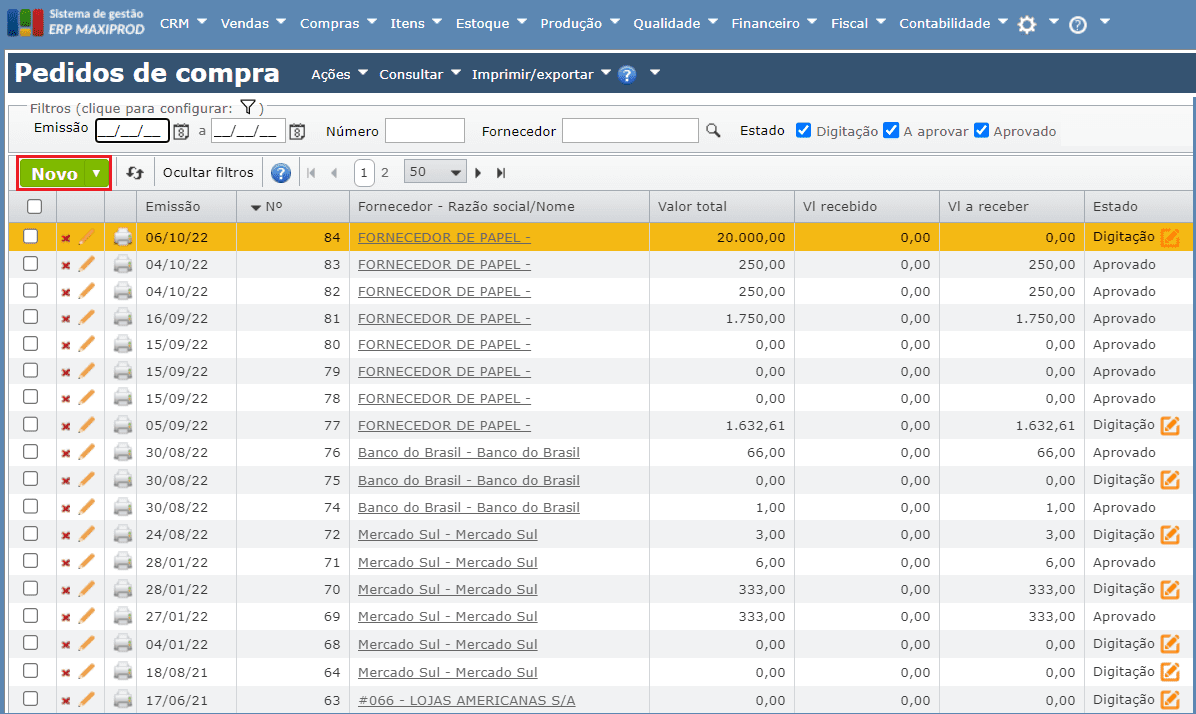Open the Mercado Sul supplier link on order 72
Image resolution: width=1196 pixels, height=714 pixels.
pos(446,534)
